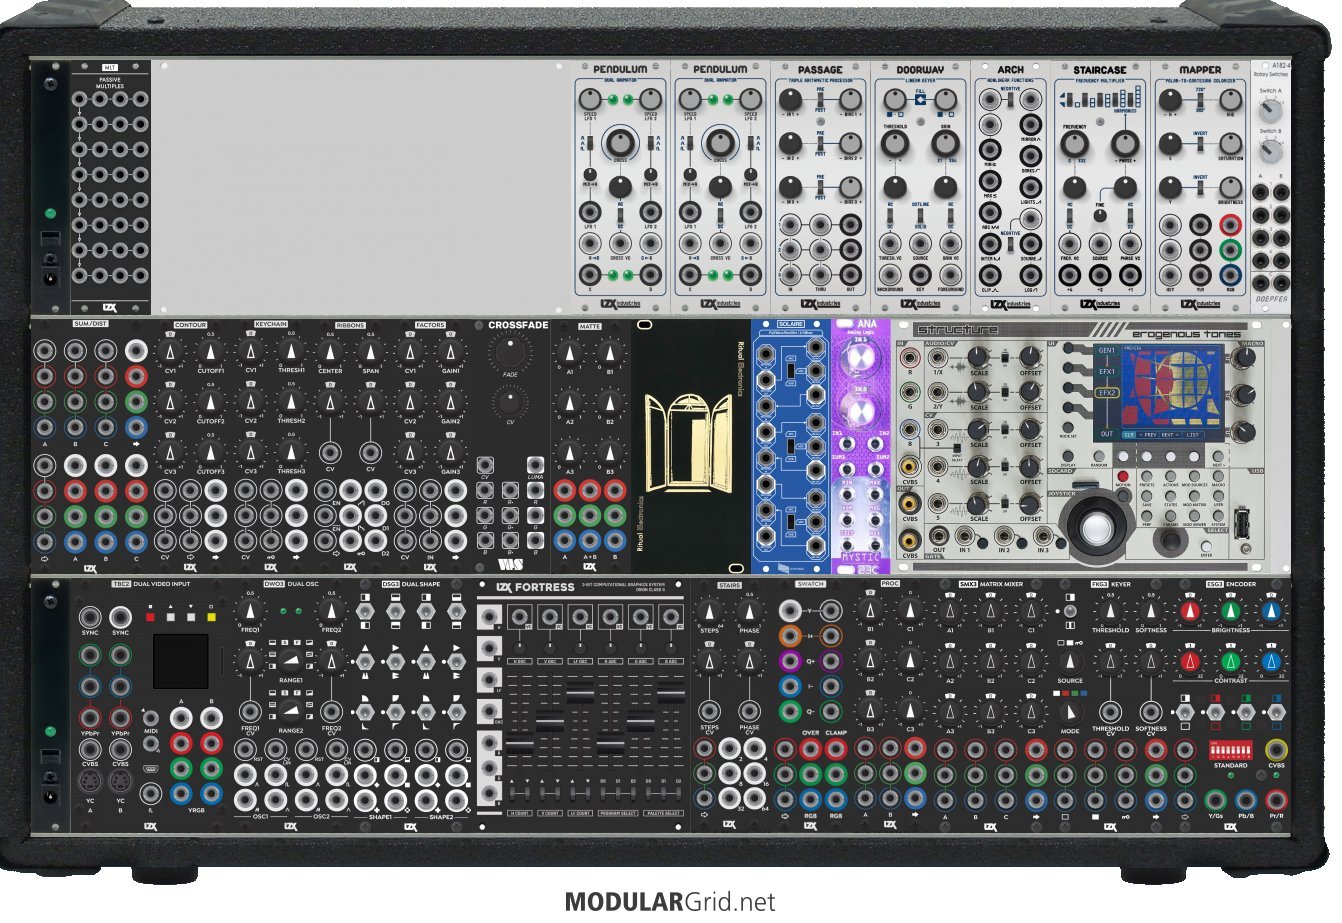1342x923 pixels.
Task: Adjust the SMX3 MODE knob
Action: [1070, 712]
